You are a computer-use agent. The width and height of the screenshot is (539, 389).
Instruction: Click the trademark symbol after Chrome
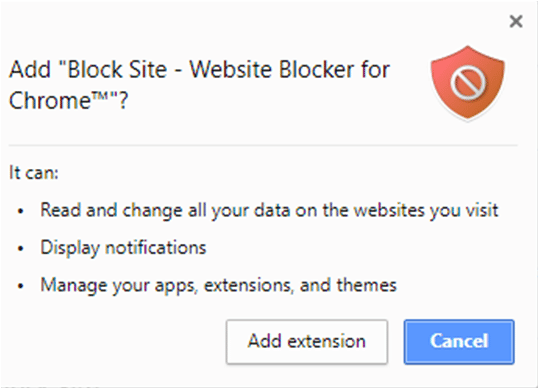point(100,97)
